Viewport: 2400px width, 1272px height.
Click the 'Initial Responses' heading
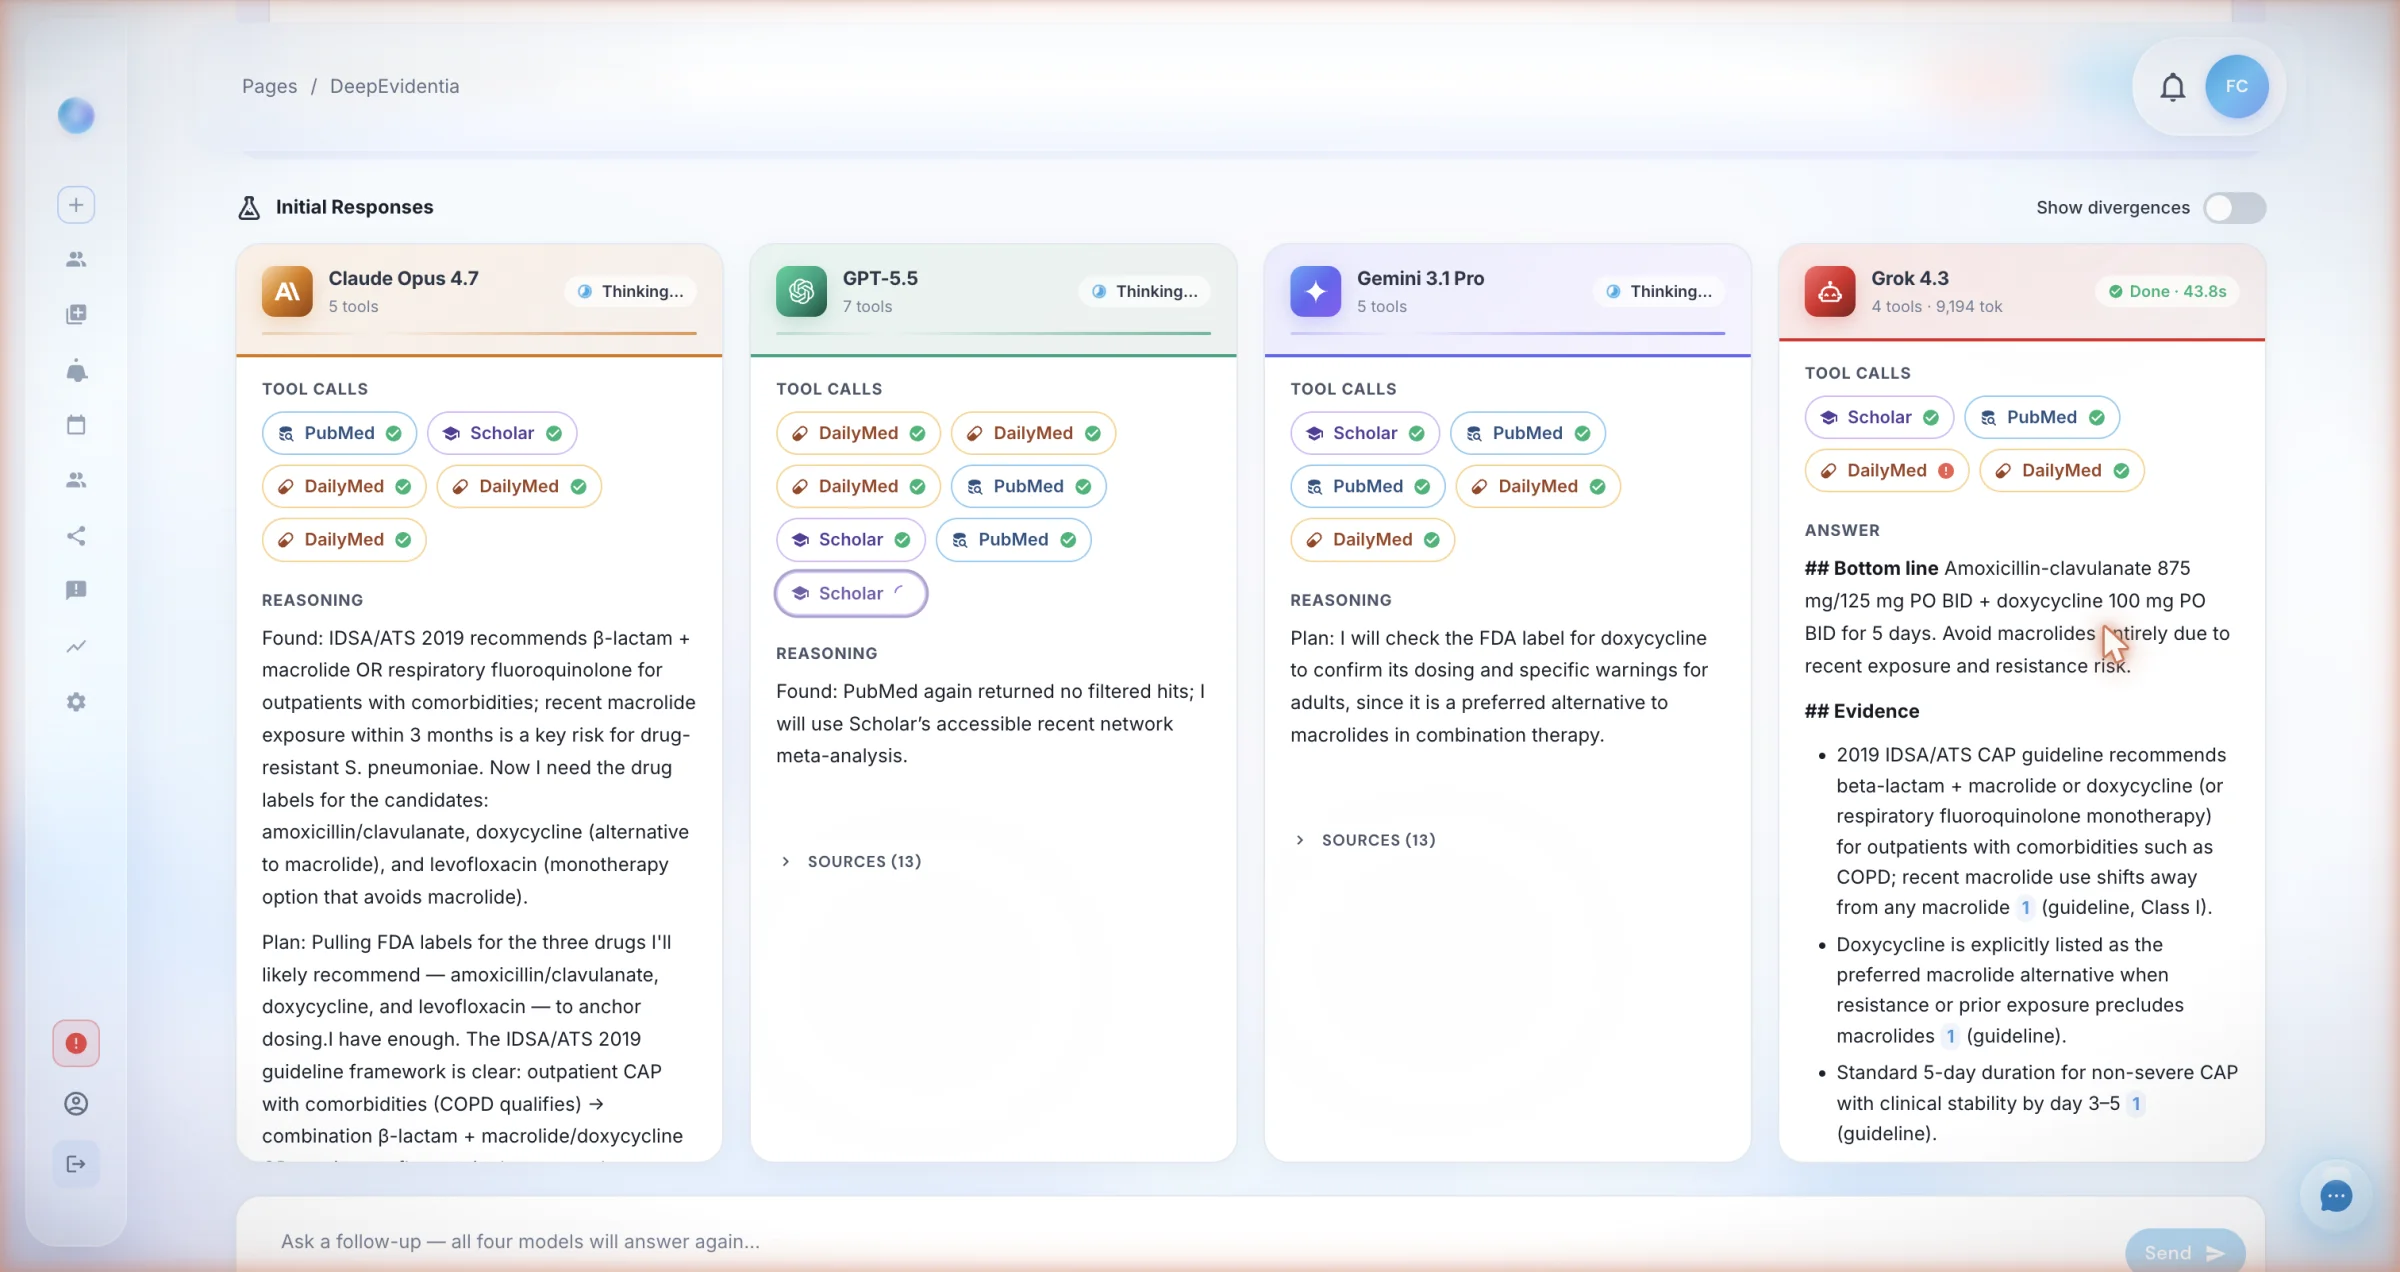click(x=354, y=207)
